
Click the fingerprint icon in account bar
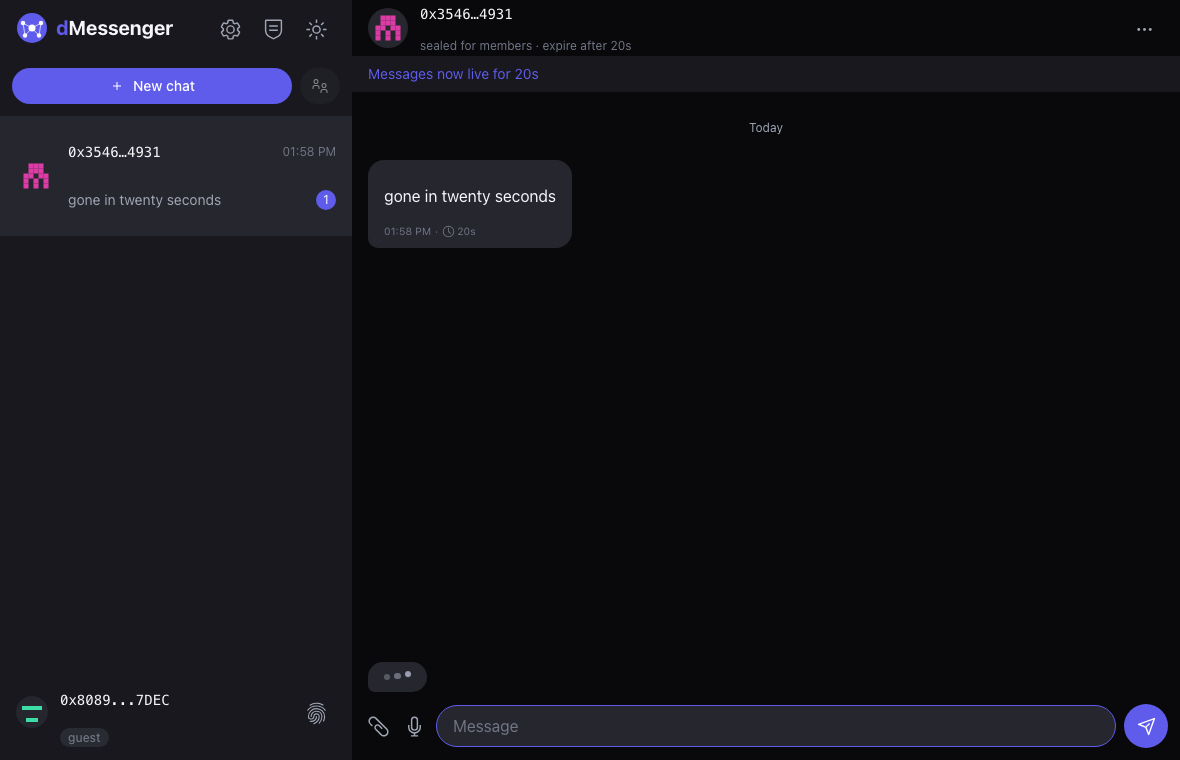317,713
